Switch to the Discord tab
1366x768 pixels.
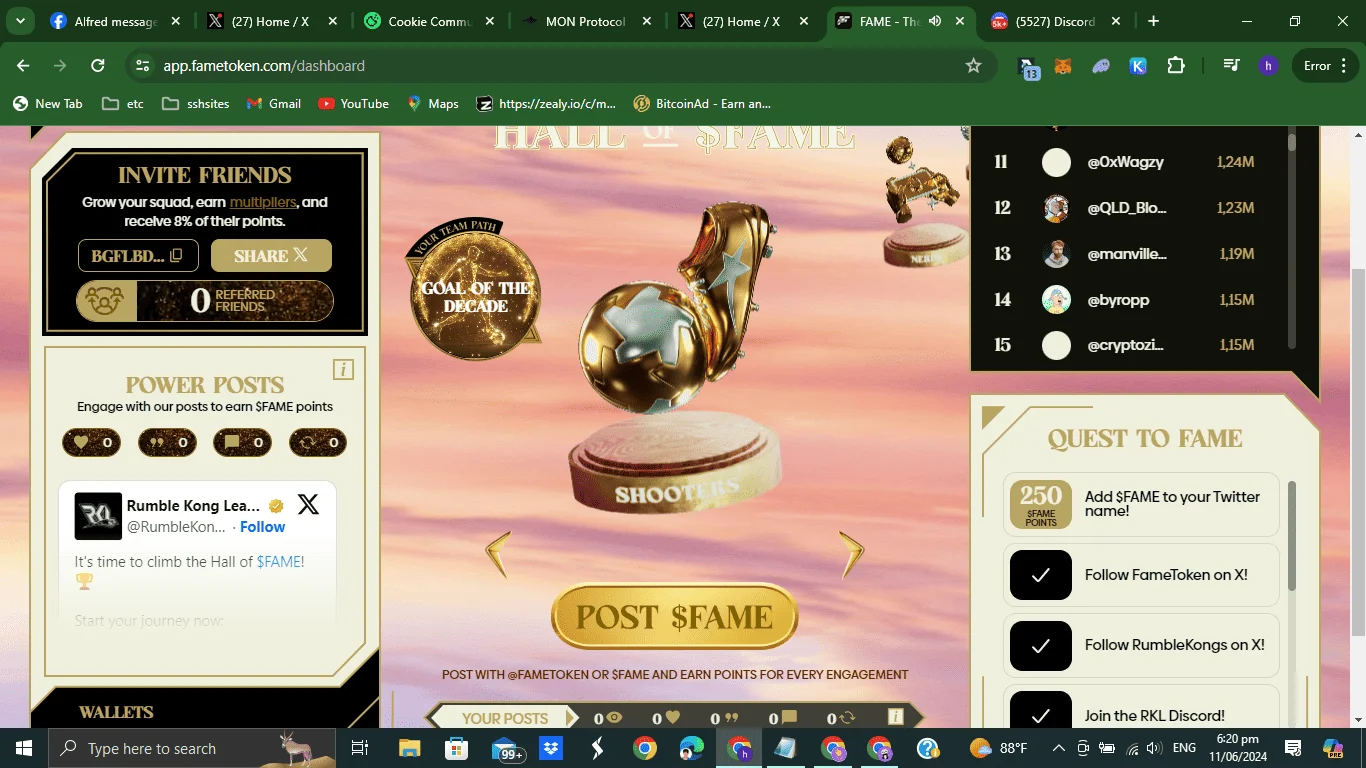1057,21
